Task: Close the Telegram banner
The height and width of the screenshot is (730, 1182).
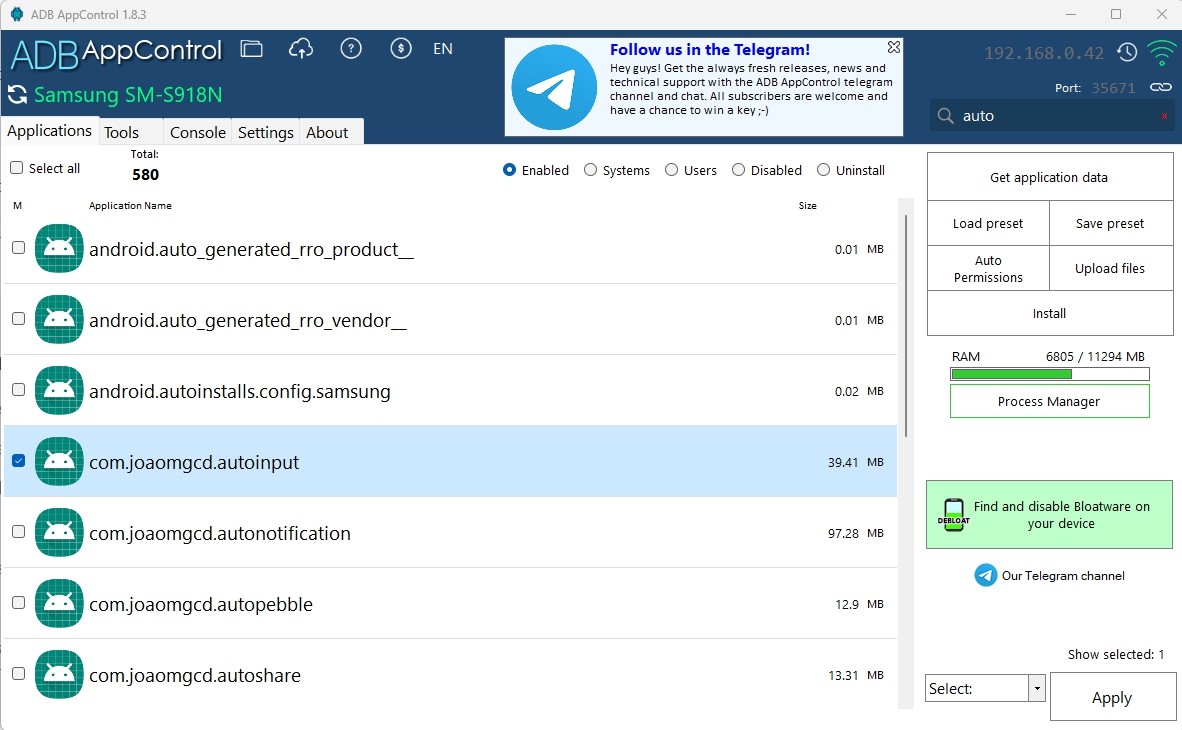Action: (893, 48)
